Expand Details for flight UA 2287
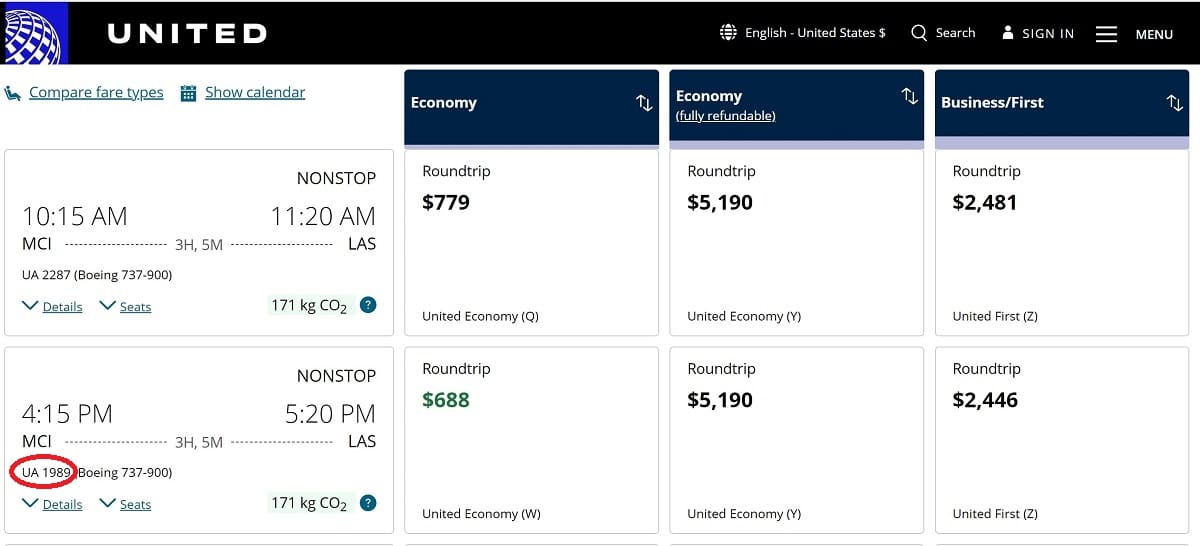This screenshot has height=546, width=1200. click(x=52, y=306)
